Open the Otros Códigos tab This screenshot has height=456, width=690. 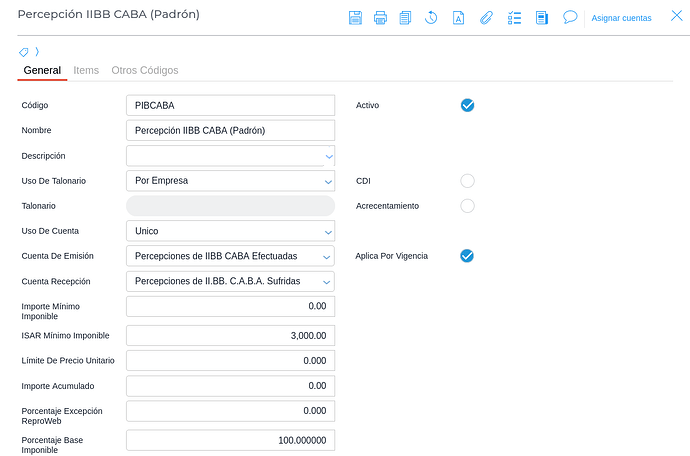pyautogui.click(x=145, y=71)
